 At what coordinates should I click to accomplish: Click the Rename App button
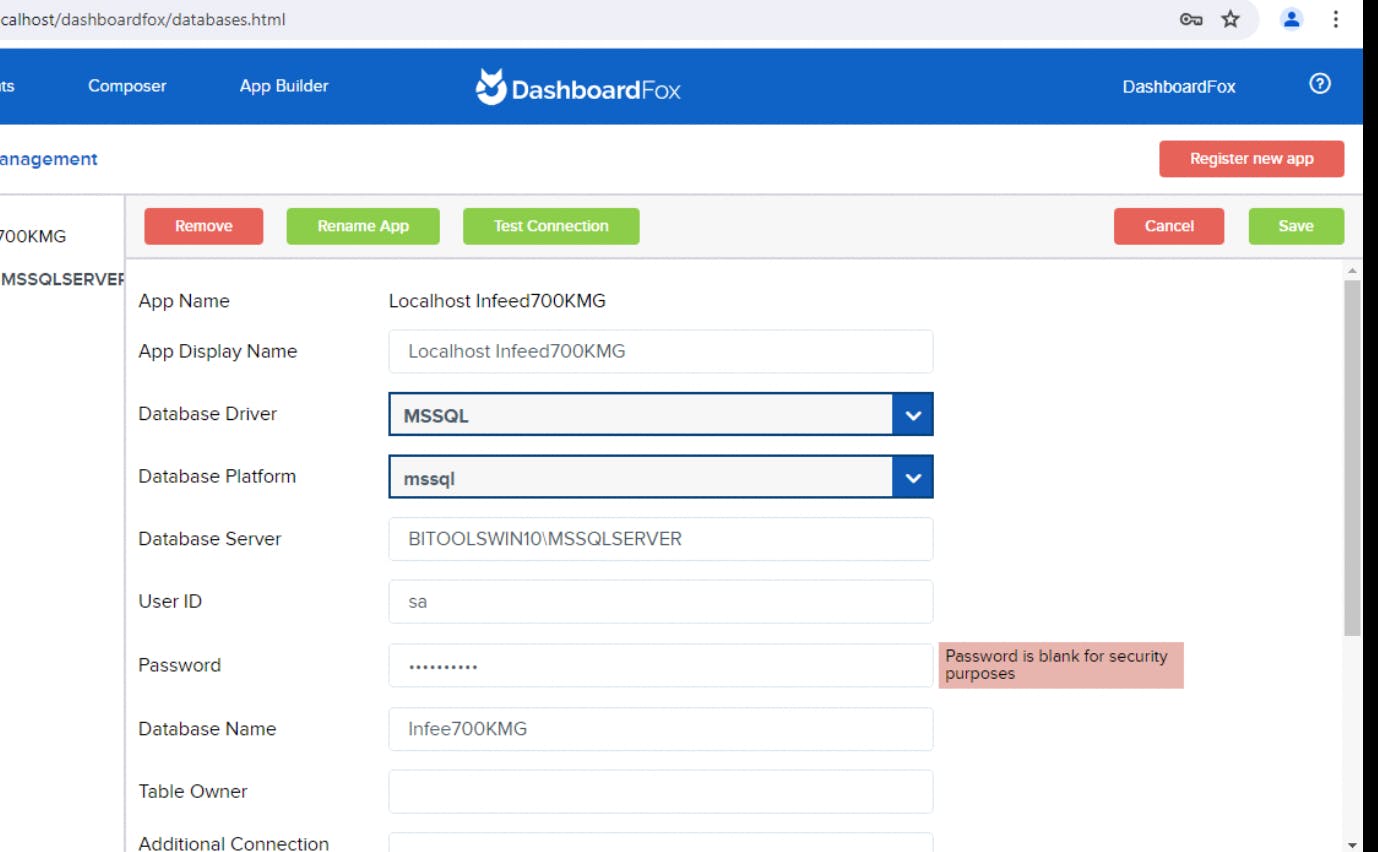pyautogui.click(x=363, y=226)
